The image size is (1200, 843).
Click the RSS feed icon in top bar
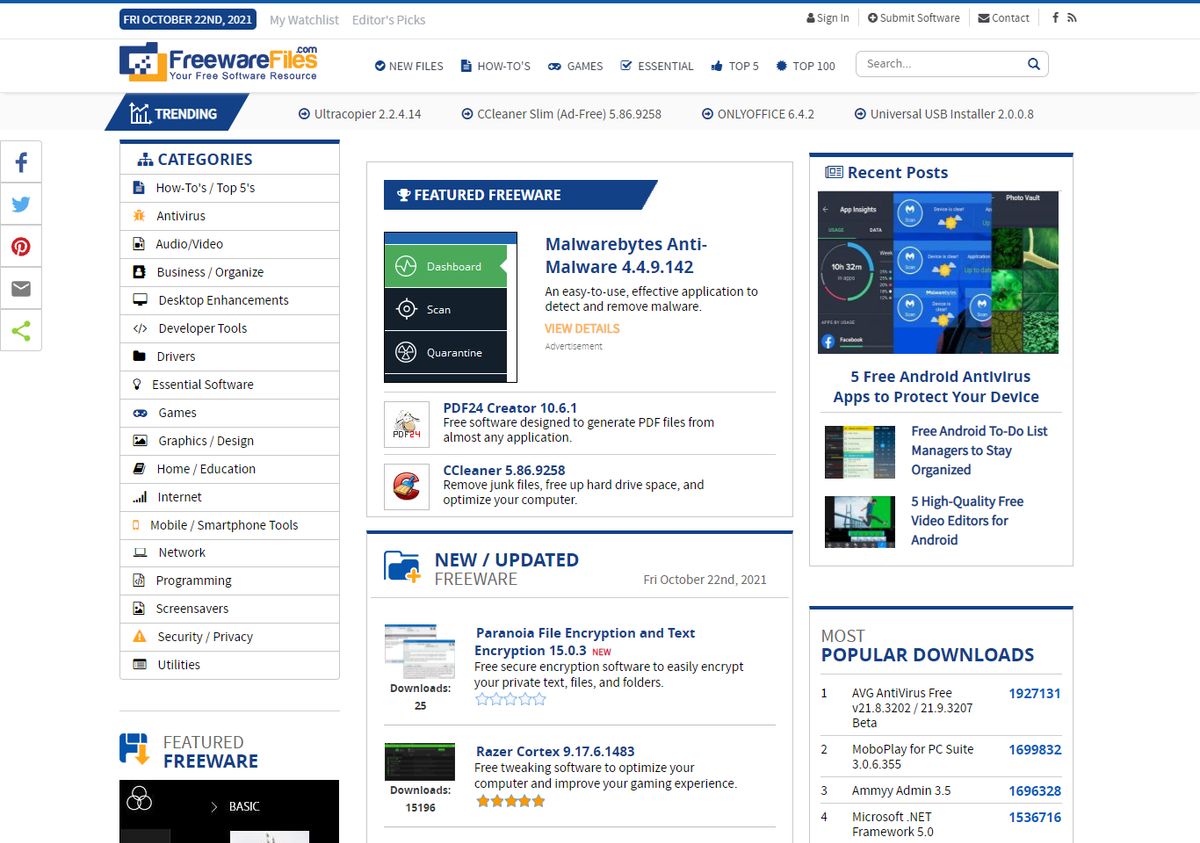coord(1072,18)
